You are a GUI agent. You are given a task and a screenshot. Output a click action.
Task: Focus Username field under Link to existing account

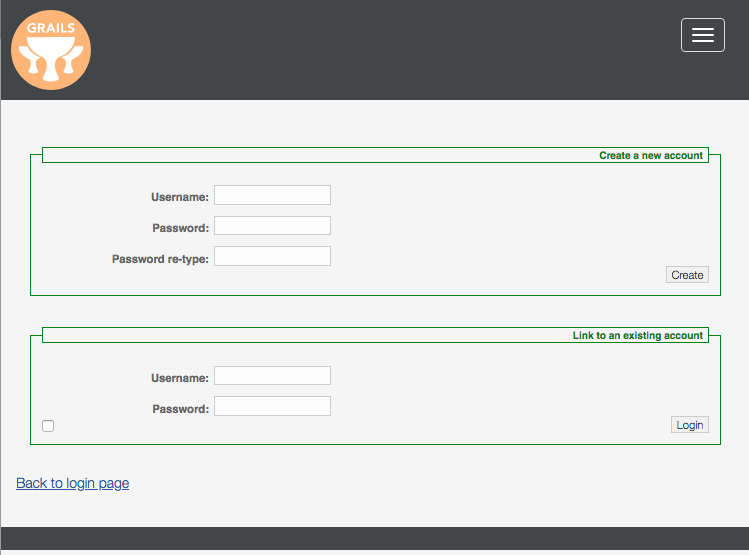pyautogui.click(x=272, y=376)
